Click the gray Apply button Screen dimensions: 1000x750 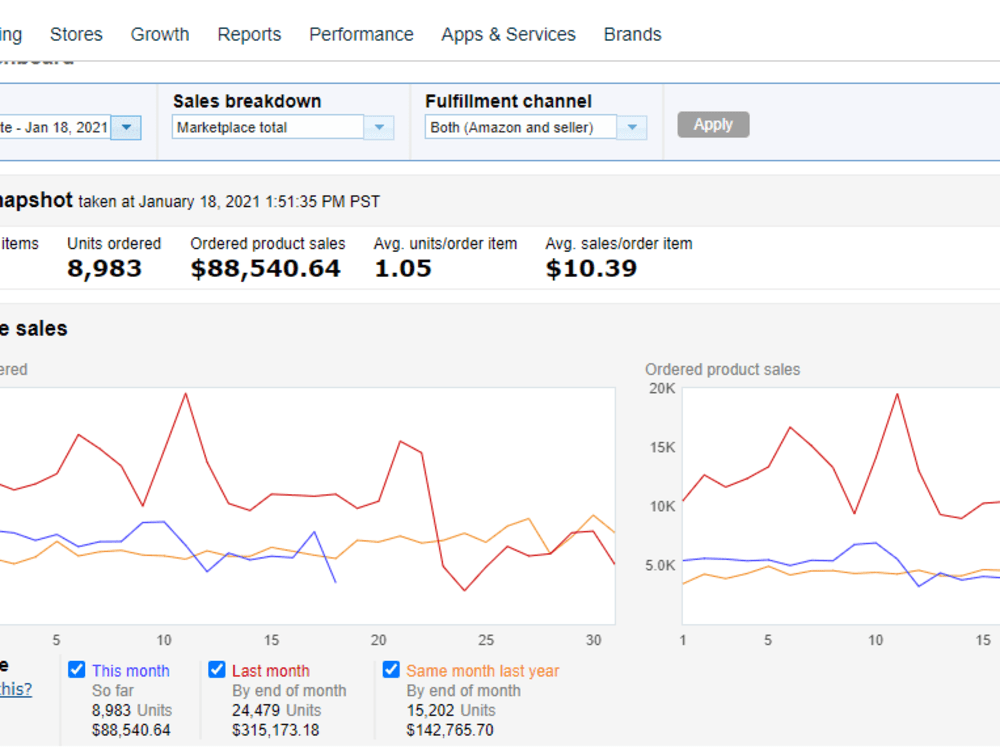(x=713, y=124)
